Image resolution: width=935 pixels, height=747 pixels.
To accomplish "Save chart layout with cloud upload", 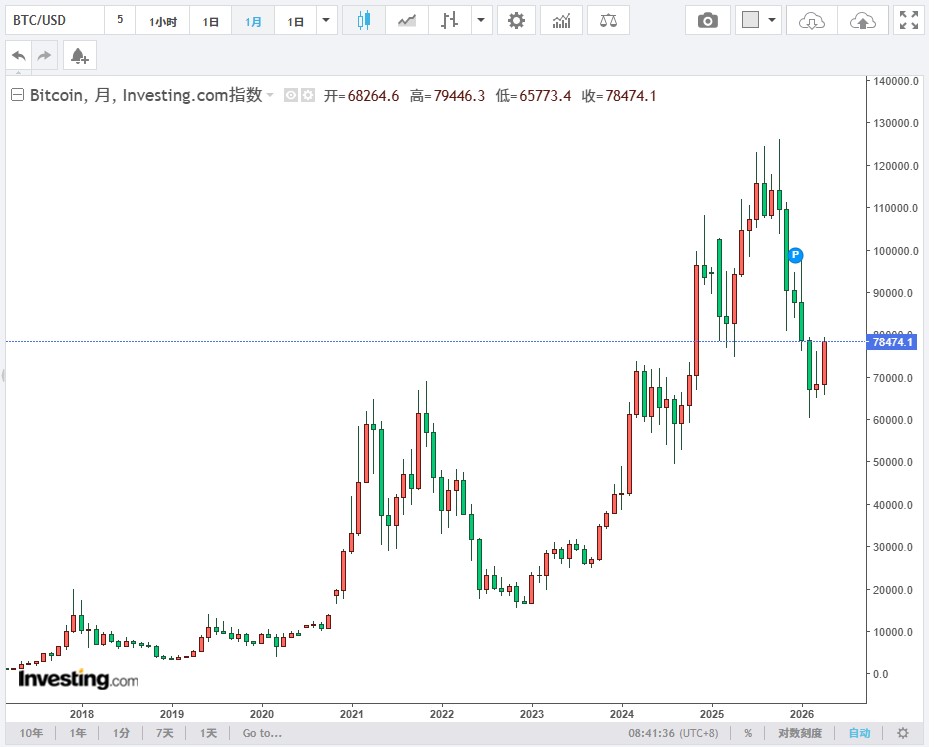I will click(862, 21).
